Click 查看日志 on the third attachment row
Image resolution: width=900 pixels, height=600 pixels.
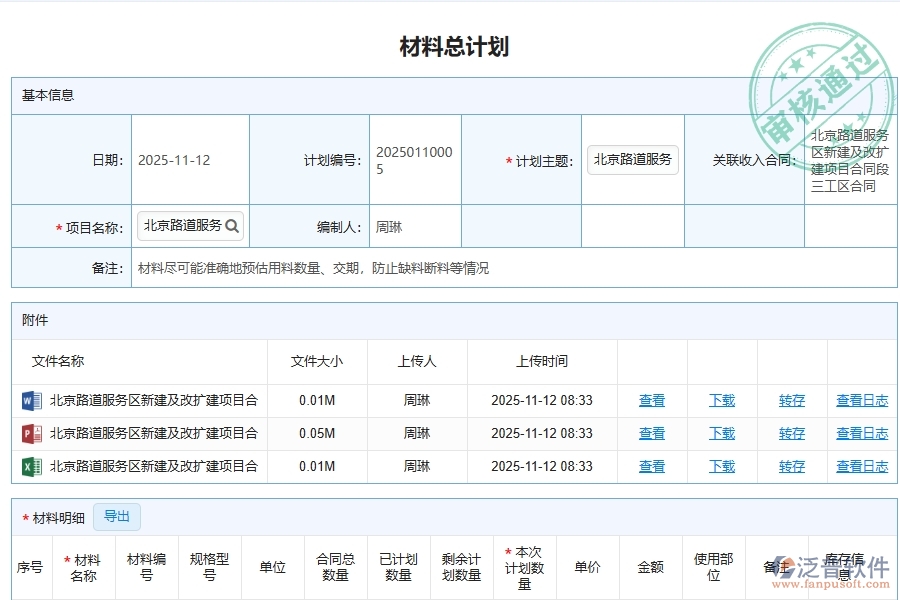coord(862,466)
